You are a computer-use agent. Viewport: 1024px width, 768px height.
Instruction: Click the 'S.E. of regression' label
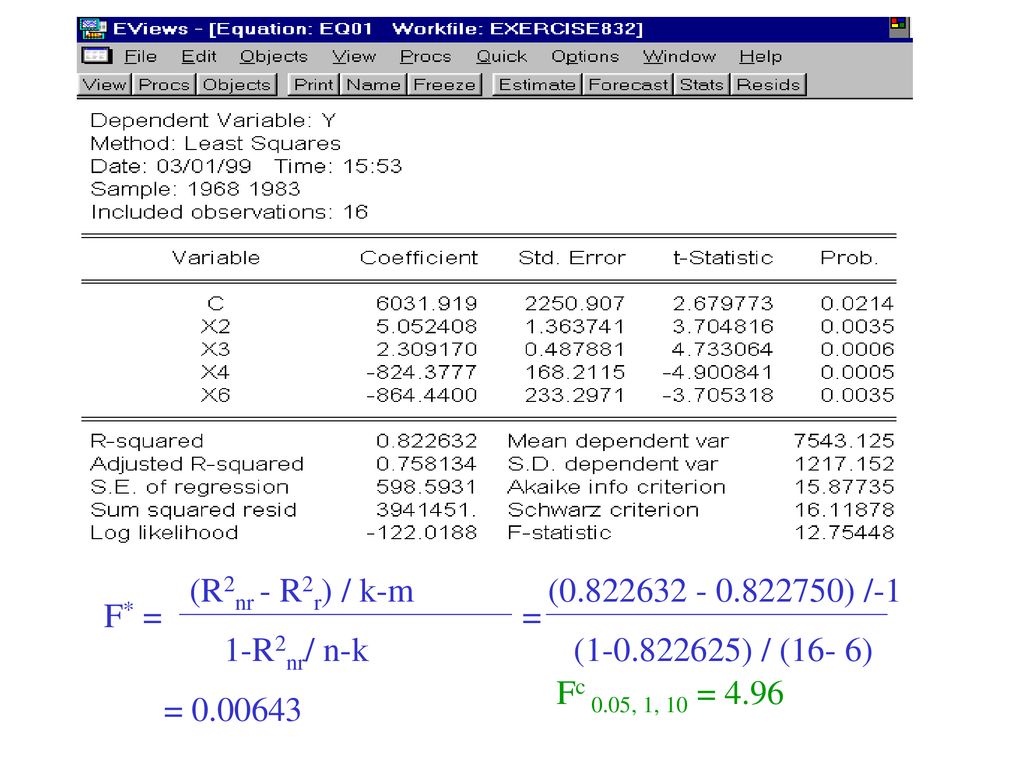click(x=189, y=487)
